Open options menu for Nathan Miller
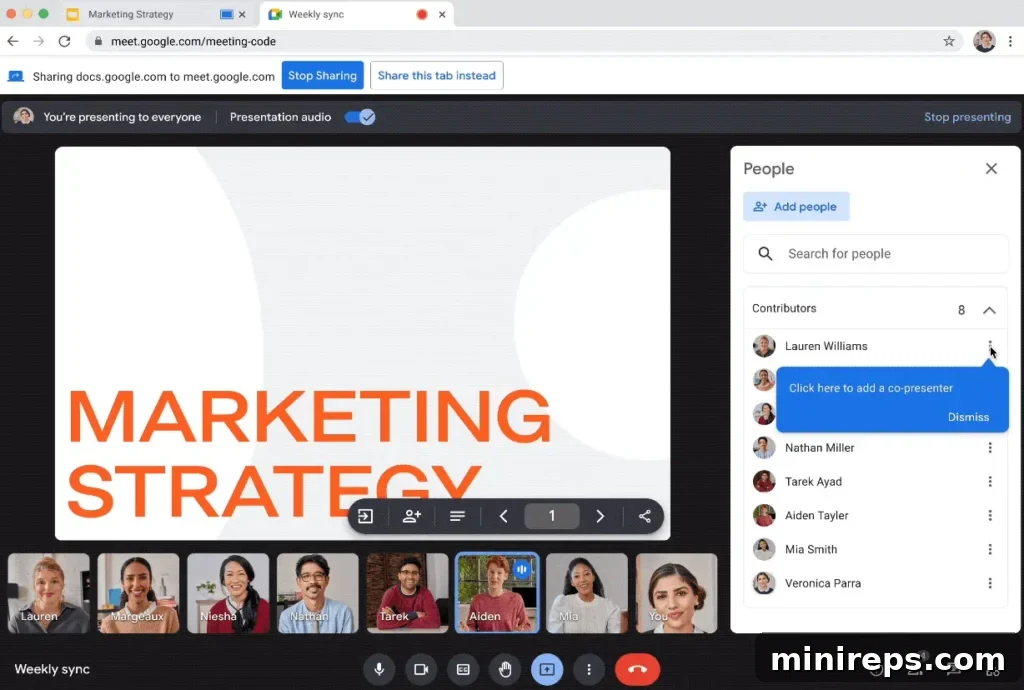 click(990, 448)
